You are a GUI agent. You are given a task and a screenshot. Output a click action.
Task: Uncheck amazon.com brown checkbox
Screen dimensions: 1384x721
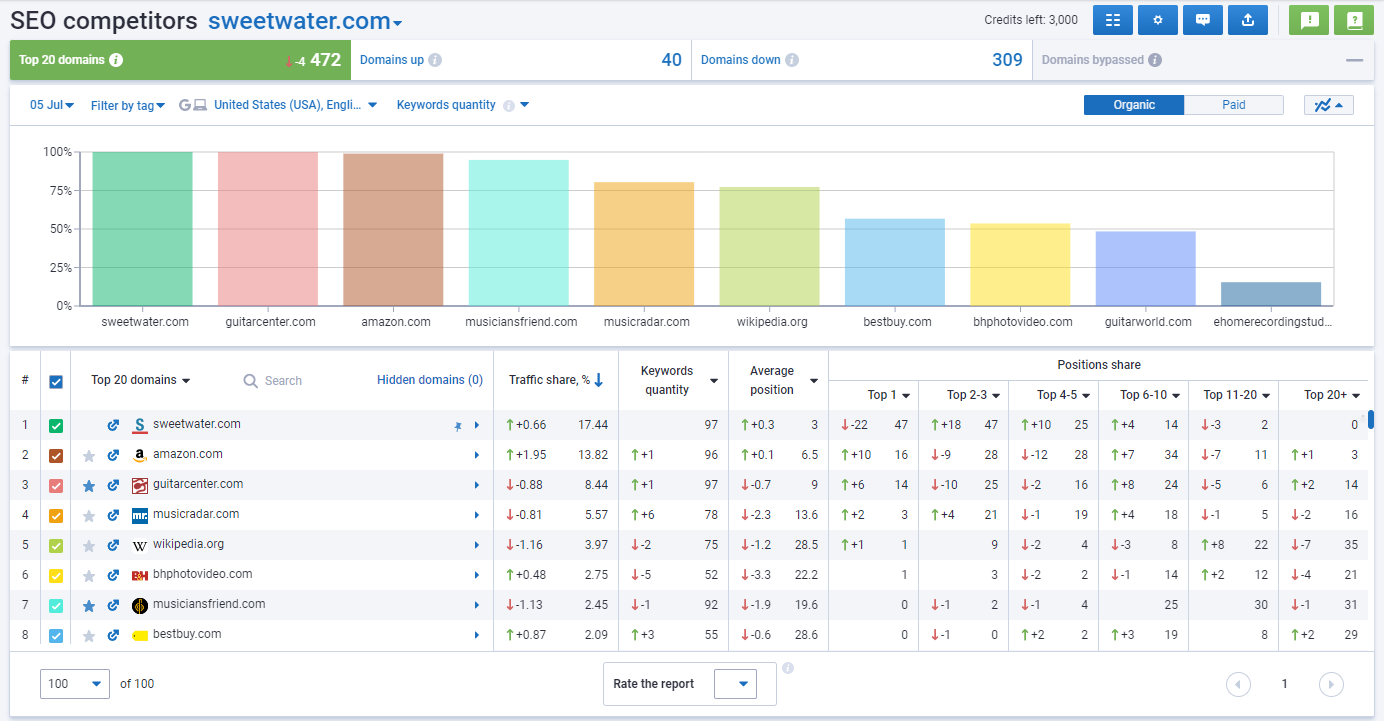(56, 456)
